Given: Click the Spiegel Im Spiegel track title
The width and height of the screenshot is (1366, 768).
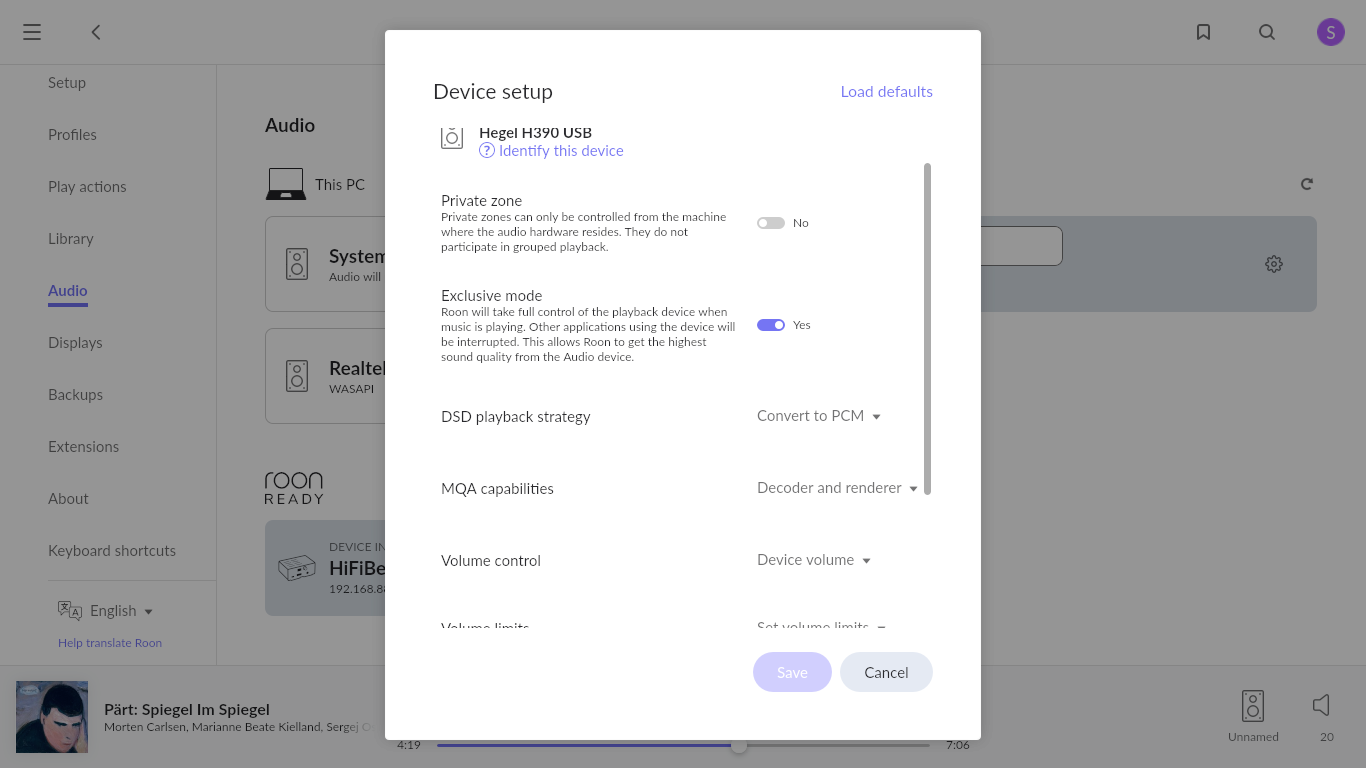Looking at the screenshot, I should pos(187,709).
